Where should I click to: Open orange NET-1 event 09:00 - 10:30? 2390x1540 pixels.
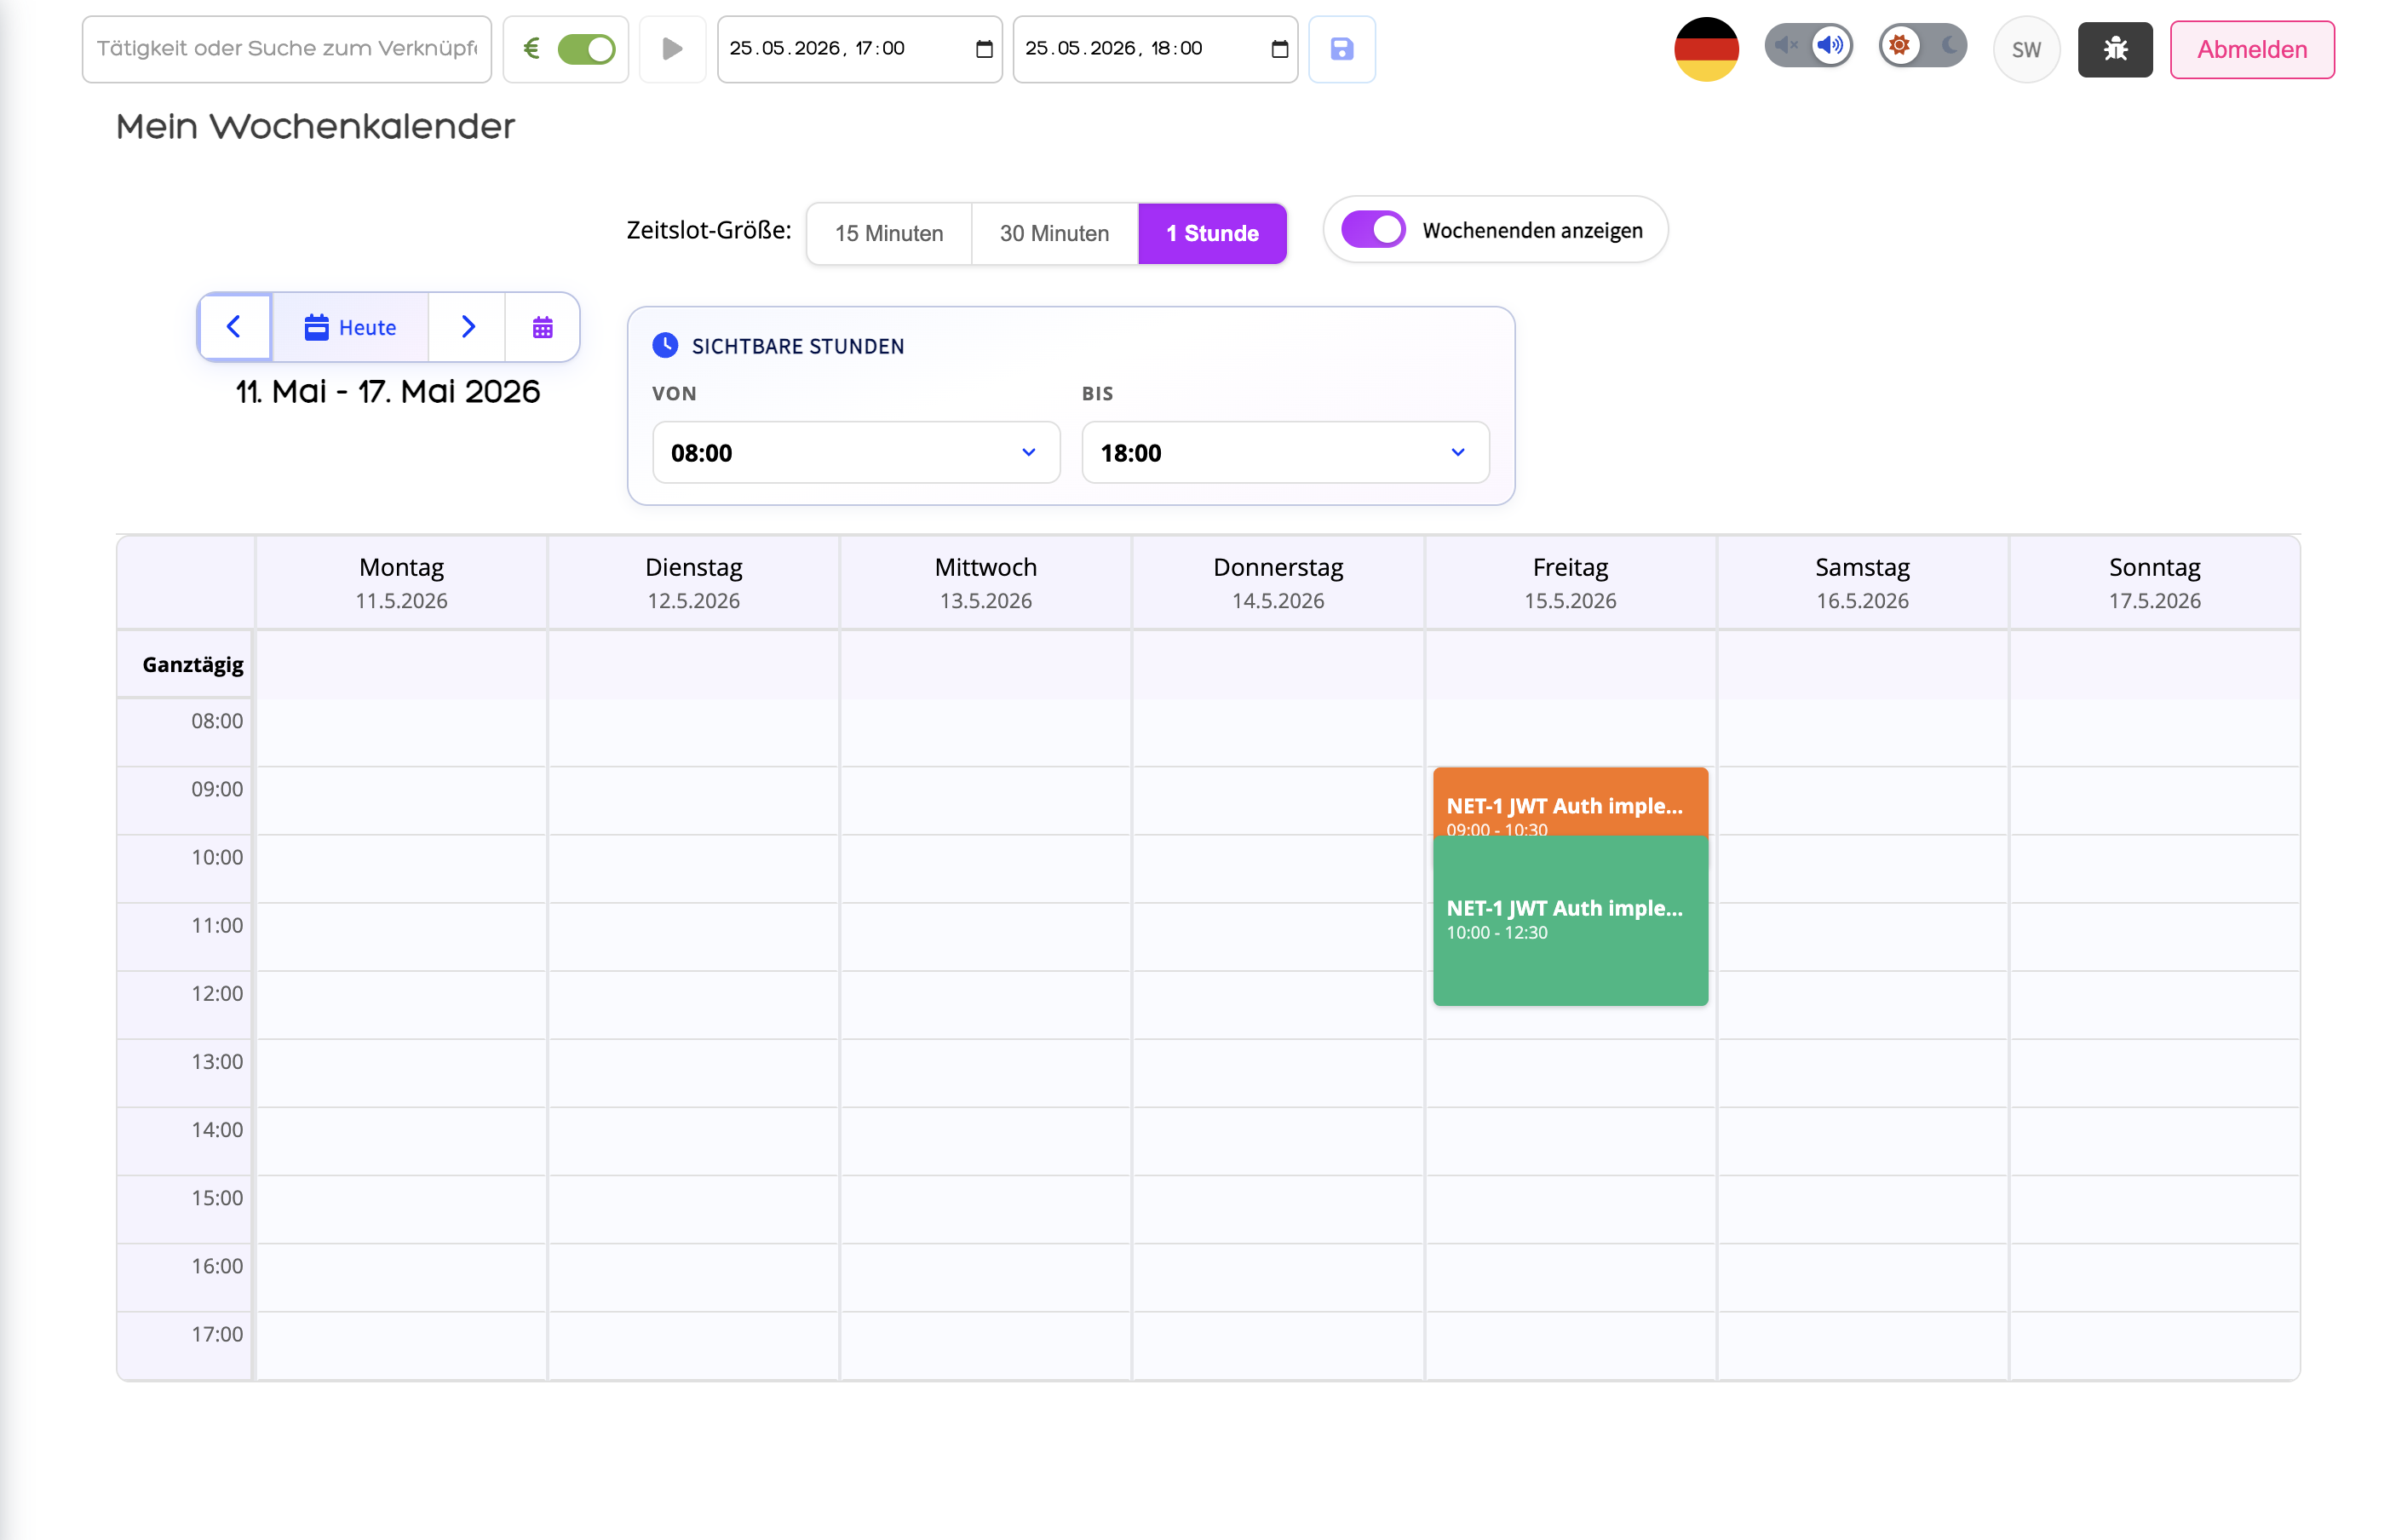(x=1570, y=801)
